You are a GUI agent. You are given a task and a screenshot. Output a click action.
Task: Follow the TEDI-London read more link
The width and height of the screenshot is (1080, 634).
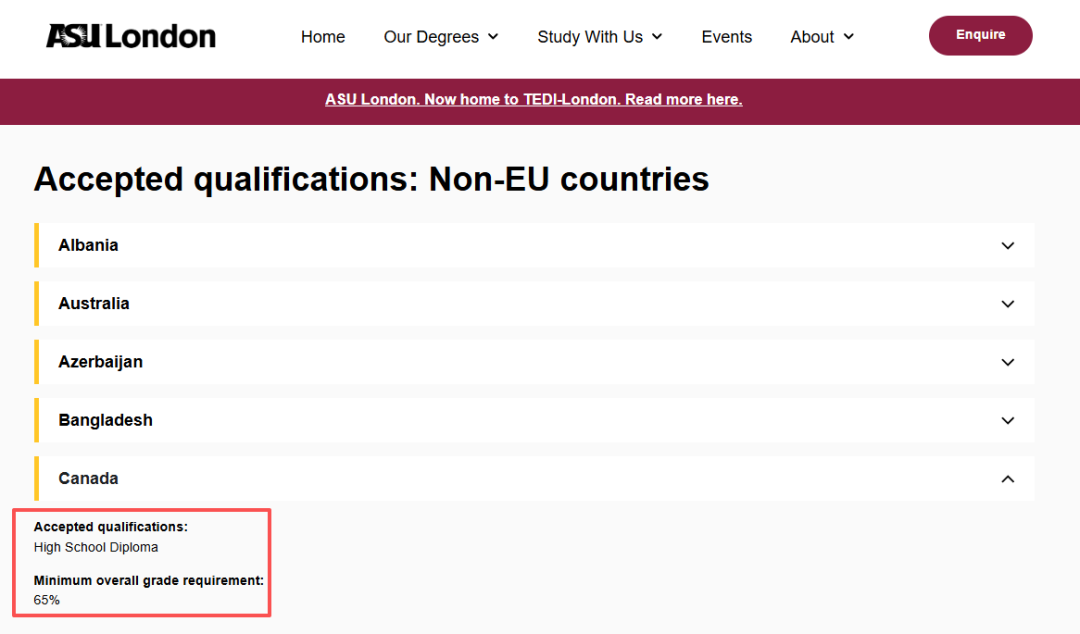click(533, 100)
